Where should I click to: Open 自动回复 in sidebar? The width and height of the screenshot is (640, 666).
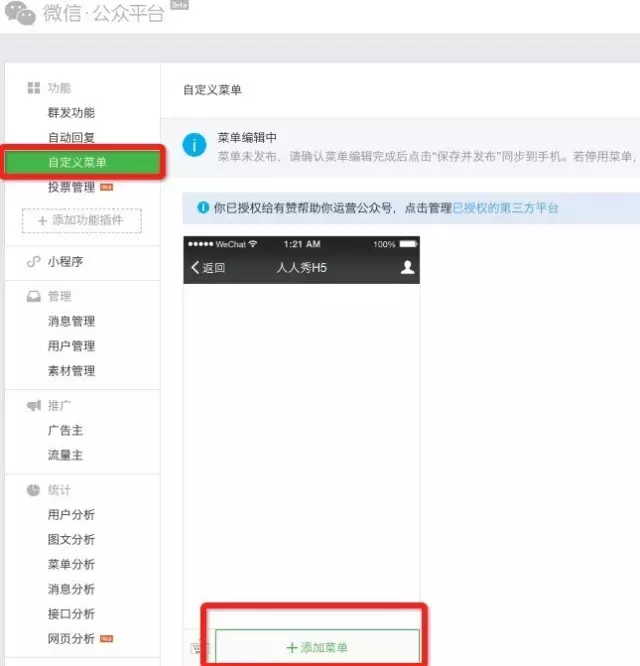[71, 138]
